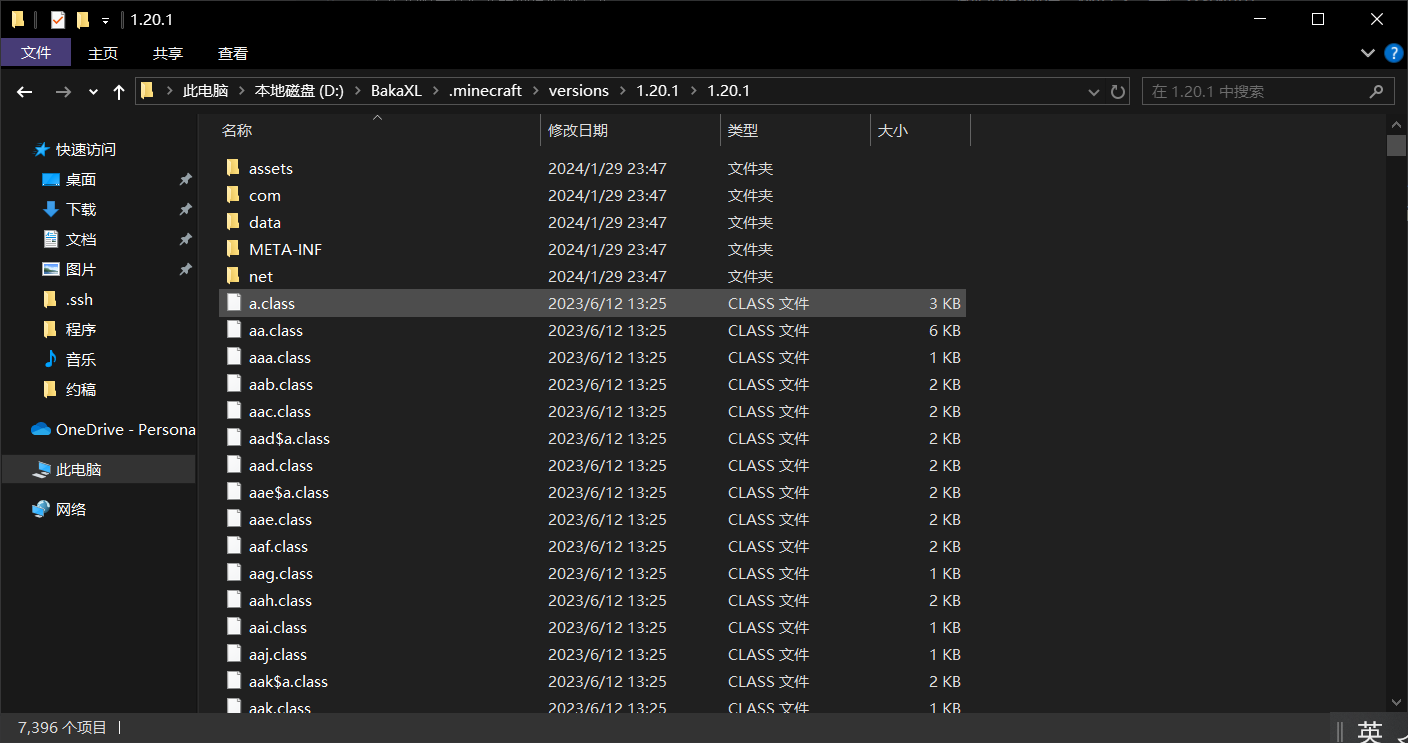Select the aad$a.class file icon
This screenshot has width=1408, height=743.
(x=234, y=438)
